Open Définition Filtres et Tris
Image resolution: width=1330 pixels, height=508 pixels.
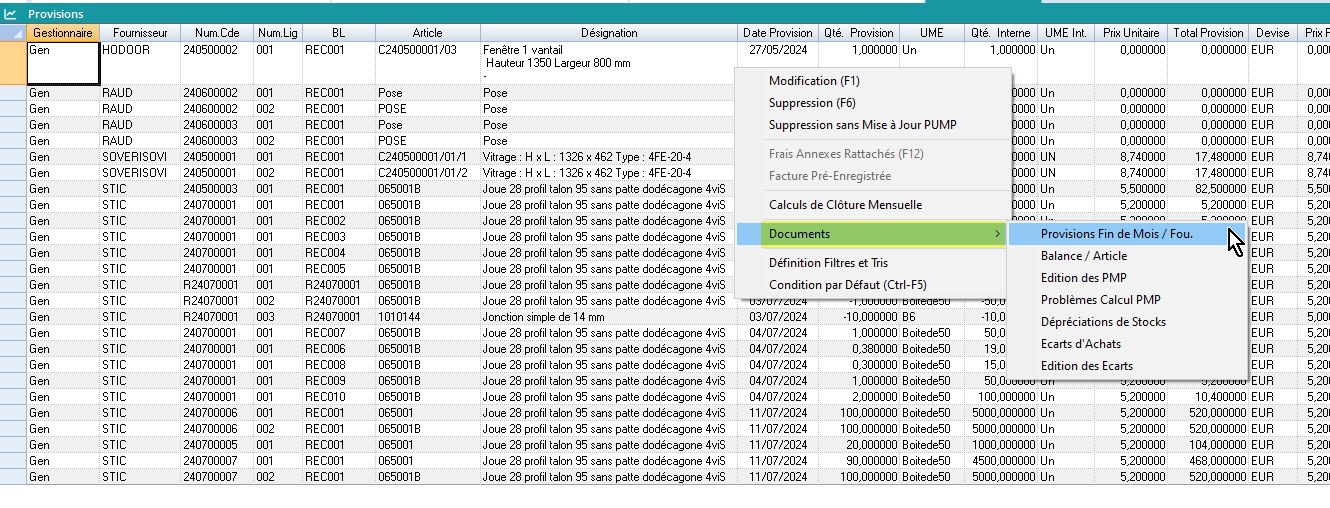tap(828, 263)
